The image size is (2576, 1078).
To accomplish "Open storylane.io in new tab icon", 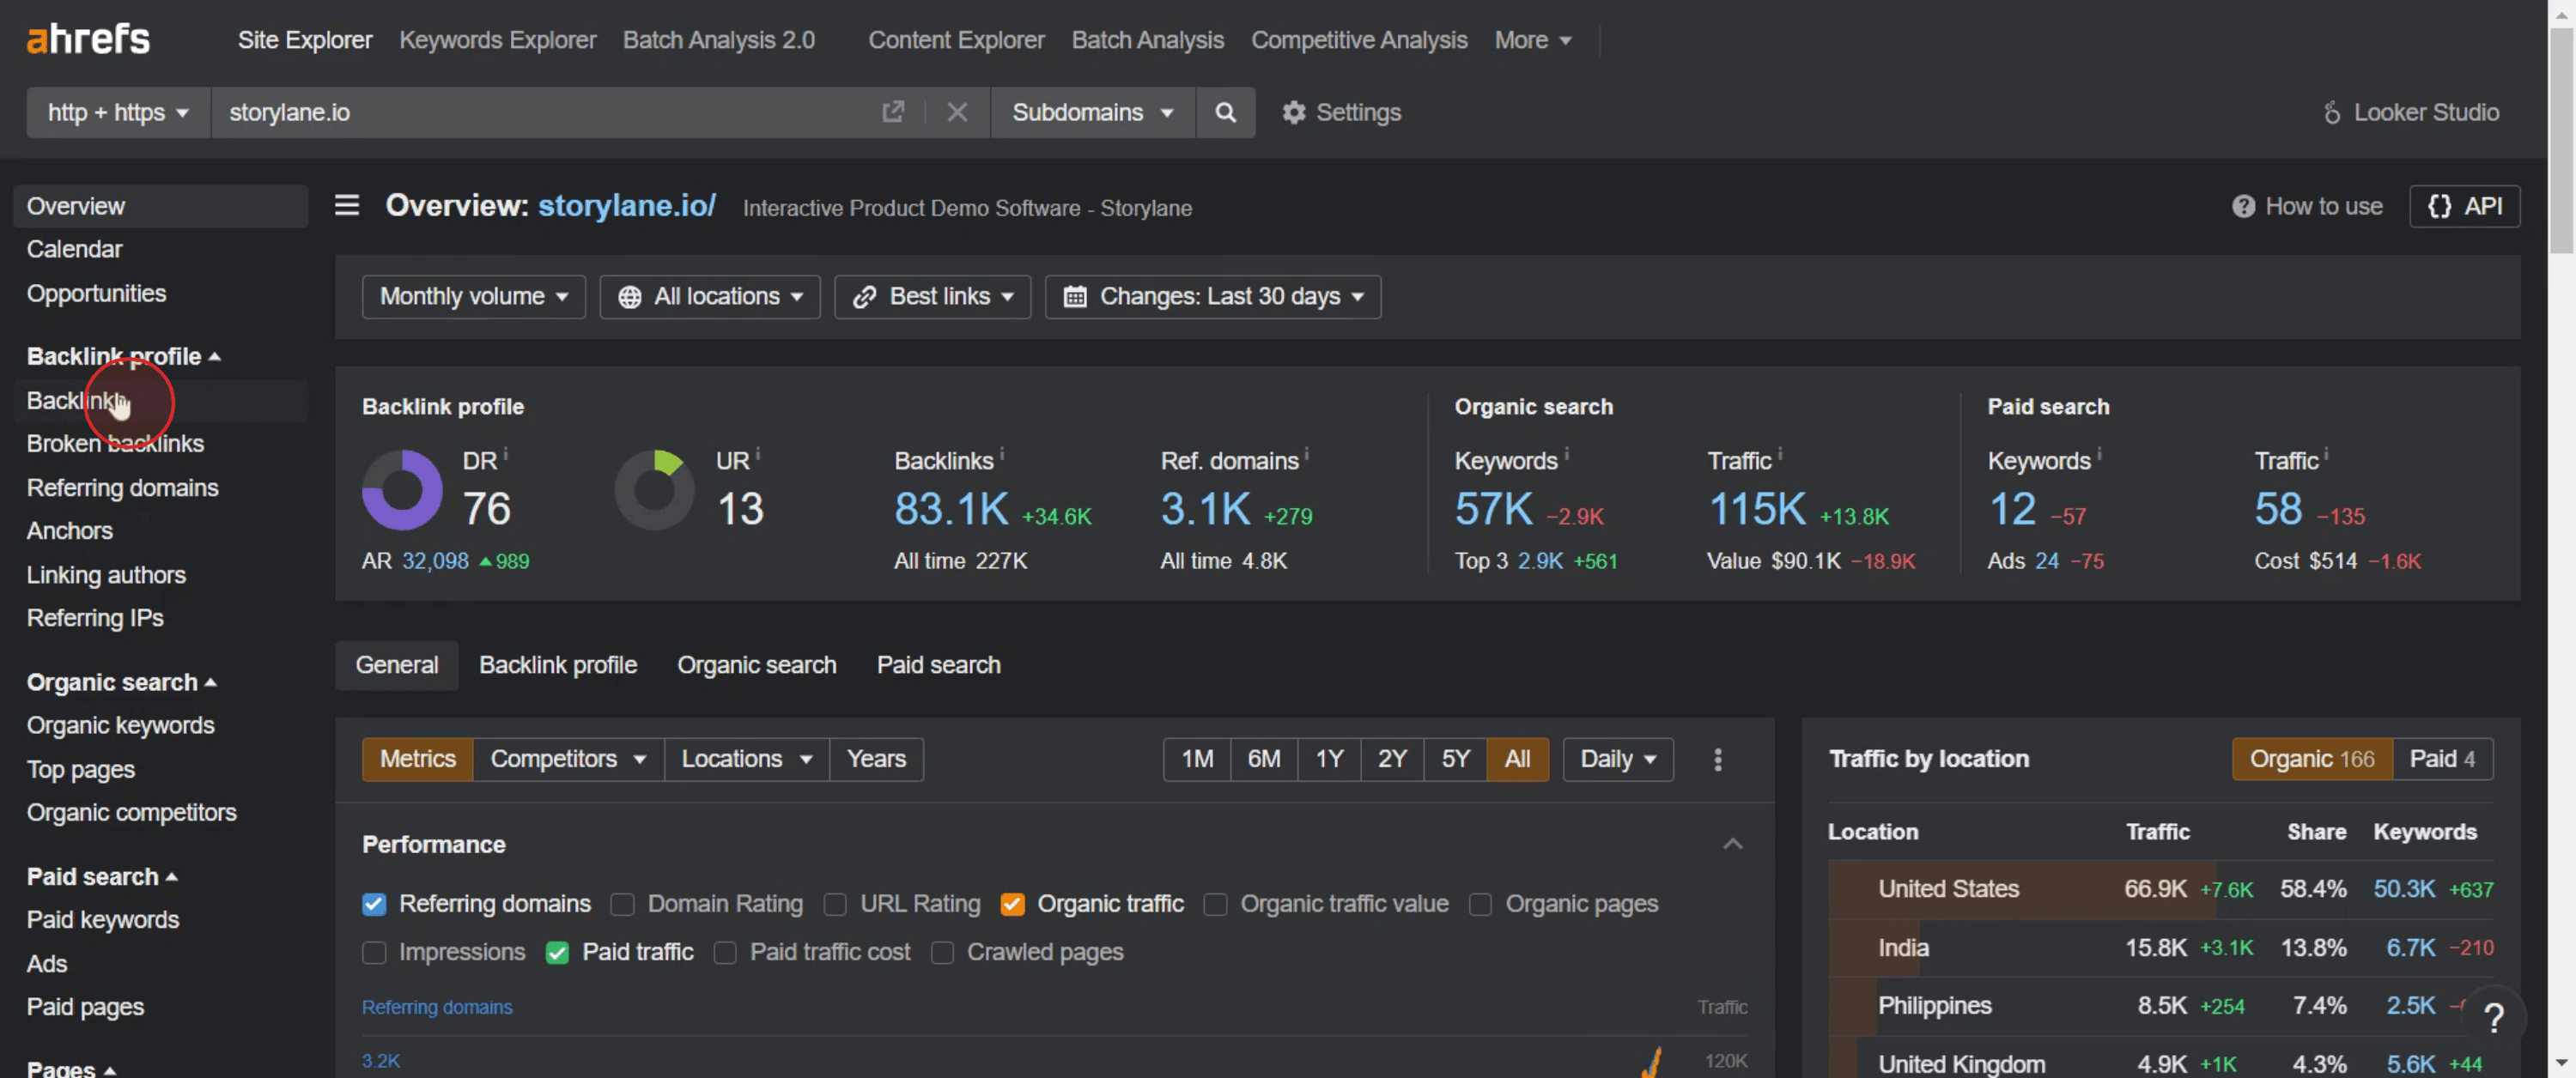I will tap(892, 112).
